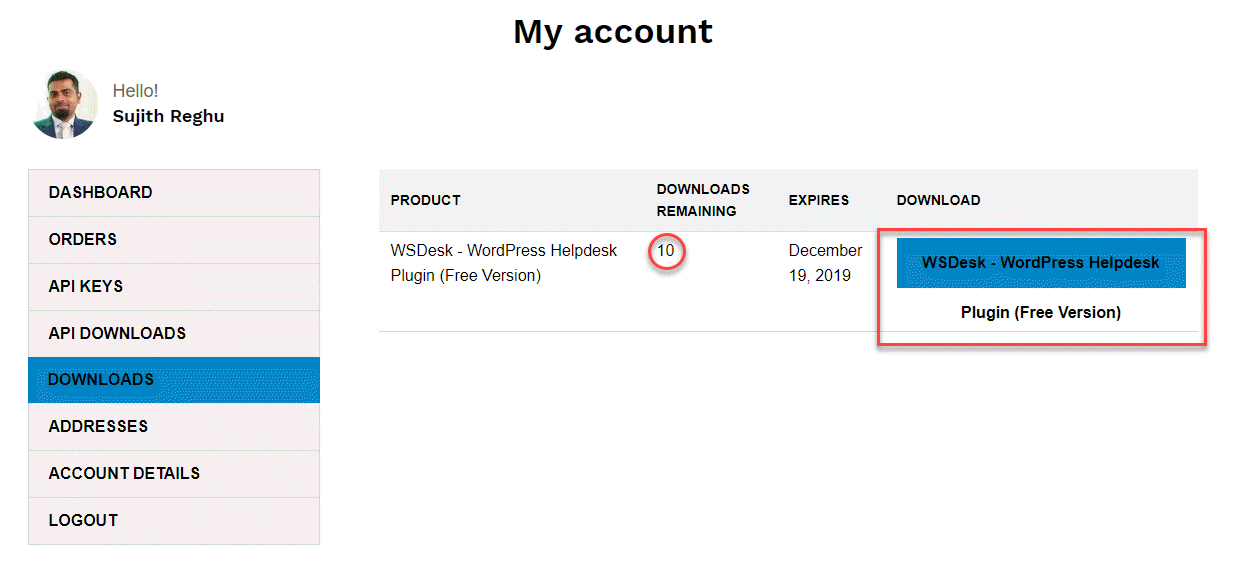Click the Sujith Reghu profile avatar photo
This screenshot has width=1241, height=568.
click(64, 104)
